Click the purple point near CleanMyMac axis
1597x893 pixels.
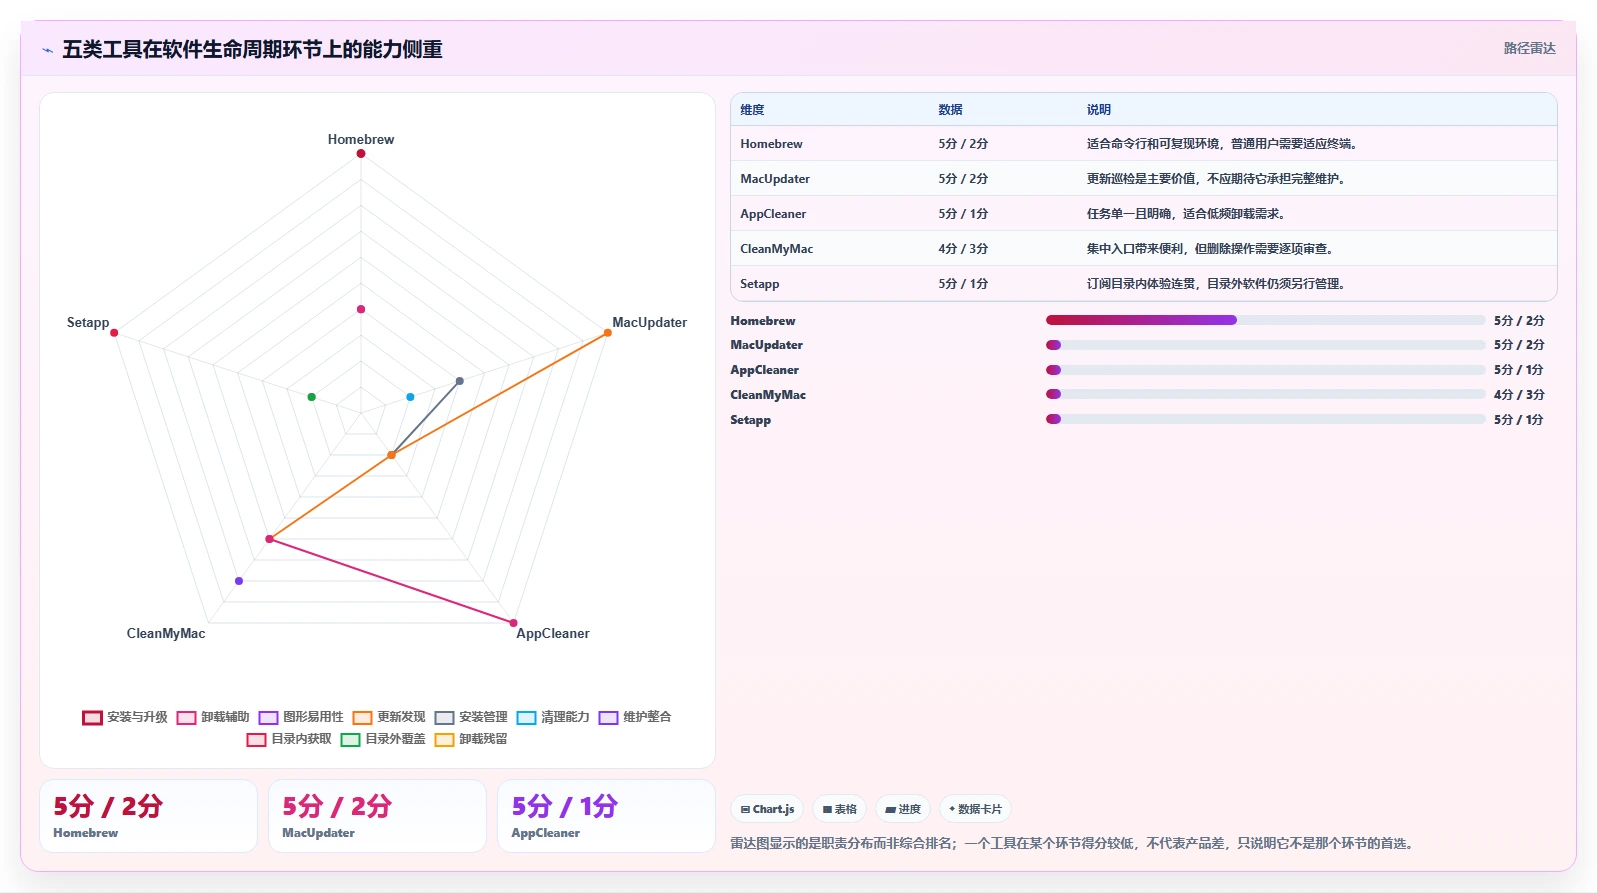click(238, 581)
